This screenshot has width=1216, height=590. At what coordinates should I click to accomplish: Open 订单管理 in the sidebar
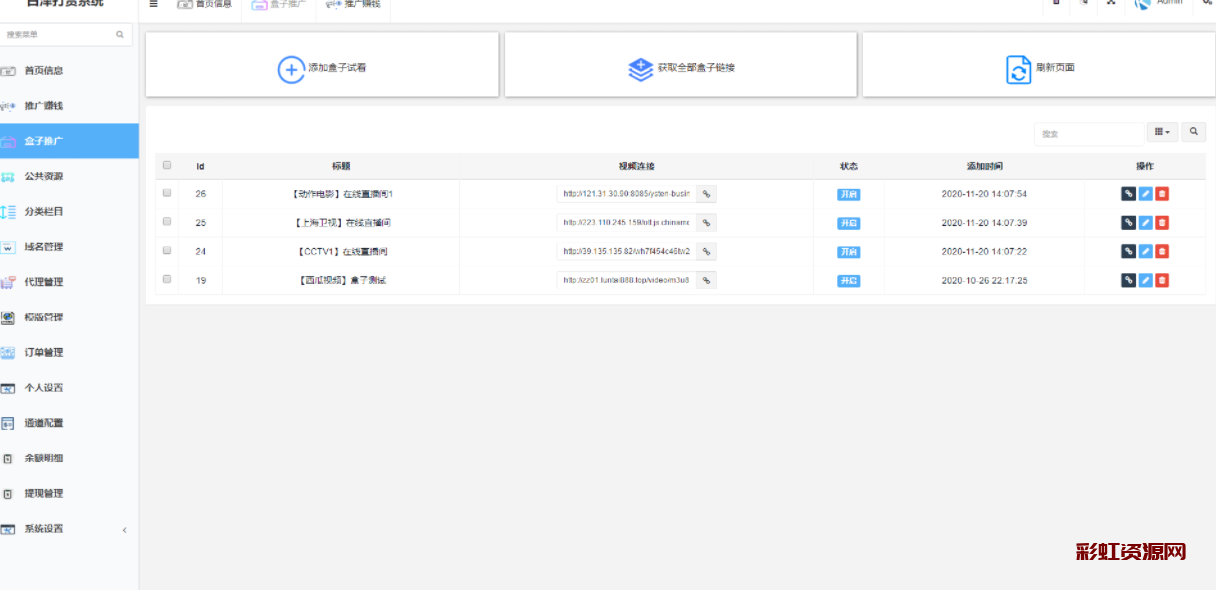[43, 352]
